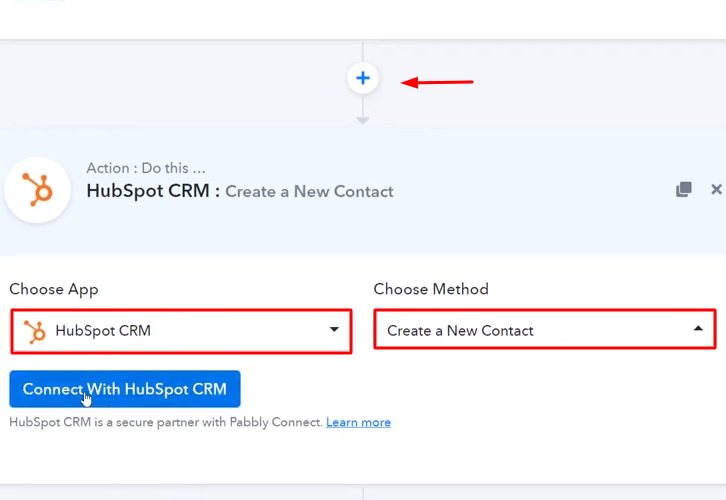This screenshot has height=500, width=726.
Task: Click the blue plus add-step button
Action: 363,78
